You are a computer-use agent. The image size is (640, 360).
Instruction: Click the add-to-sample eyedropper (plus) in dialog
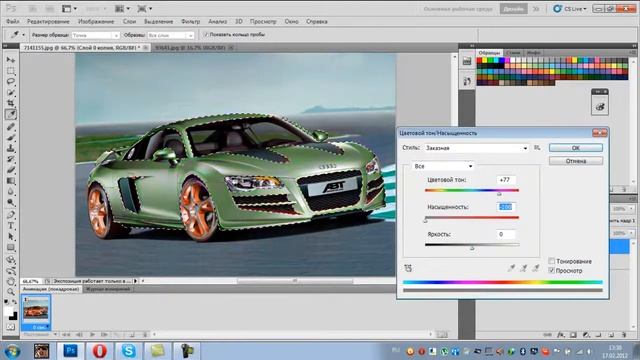(x=523, y=268)
